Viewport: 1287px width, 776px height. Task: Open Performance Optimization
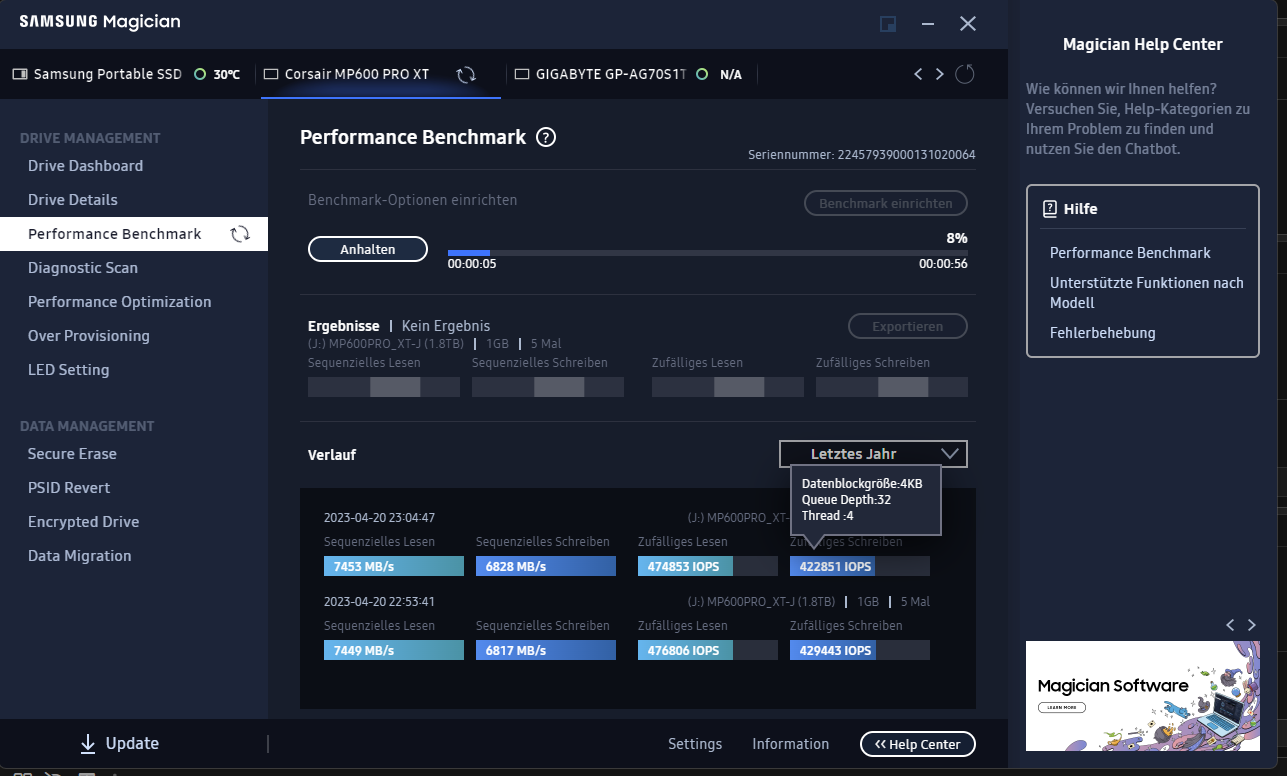pos(120,302)
